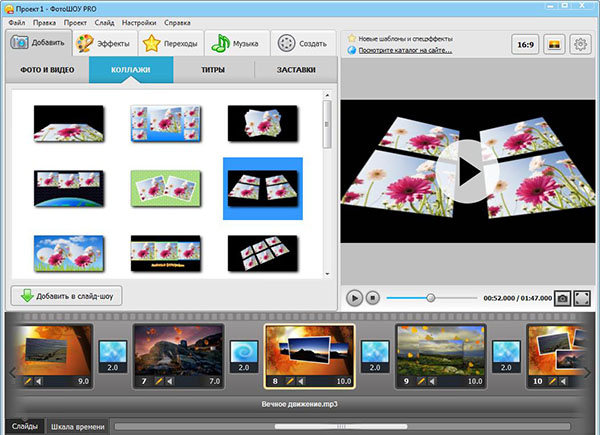Select the green background two-photo collage
The width and height of the screenshot is (600, 435).
point(166,189)
